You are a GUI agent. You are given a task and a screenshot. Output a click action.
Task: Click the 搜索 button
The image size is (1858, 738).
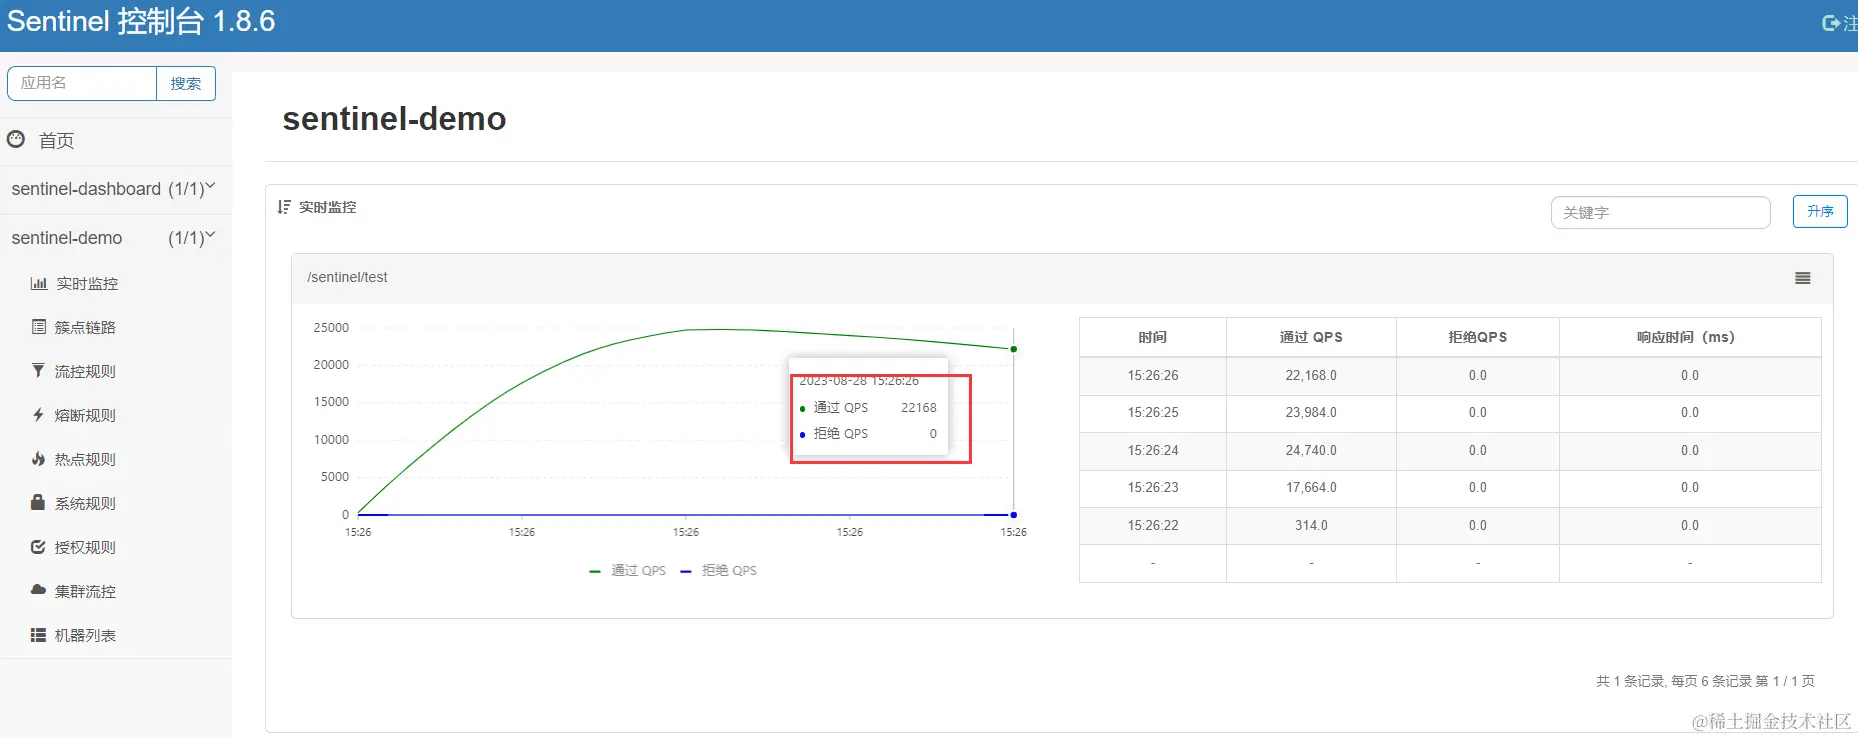(x=186, y=83)
